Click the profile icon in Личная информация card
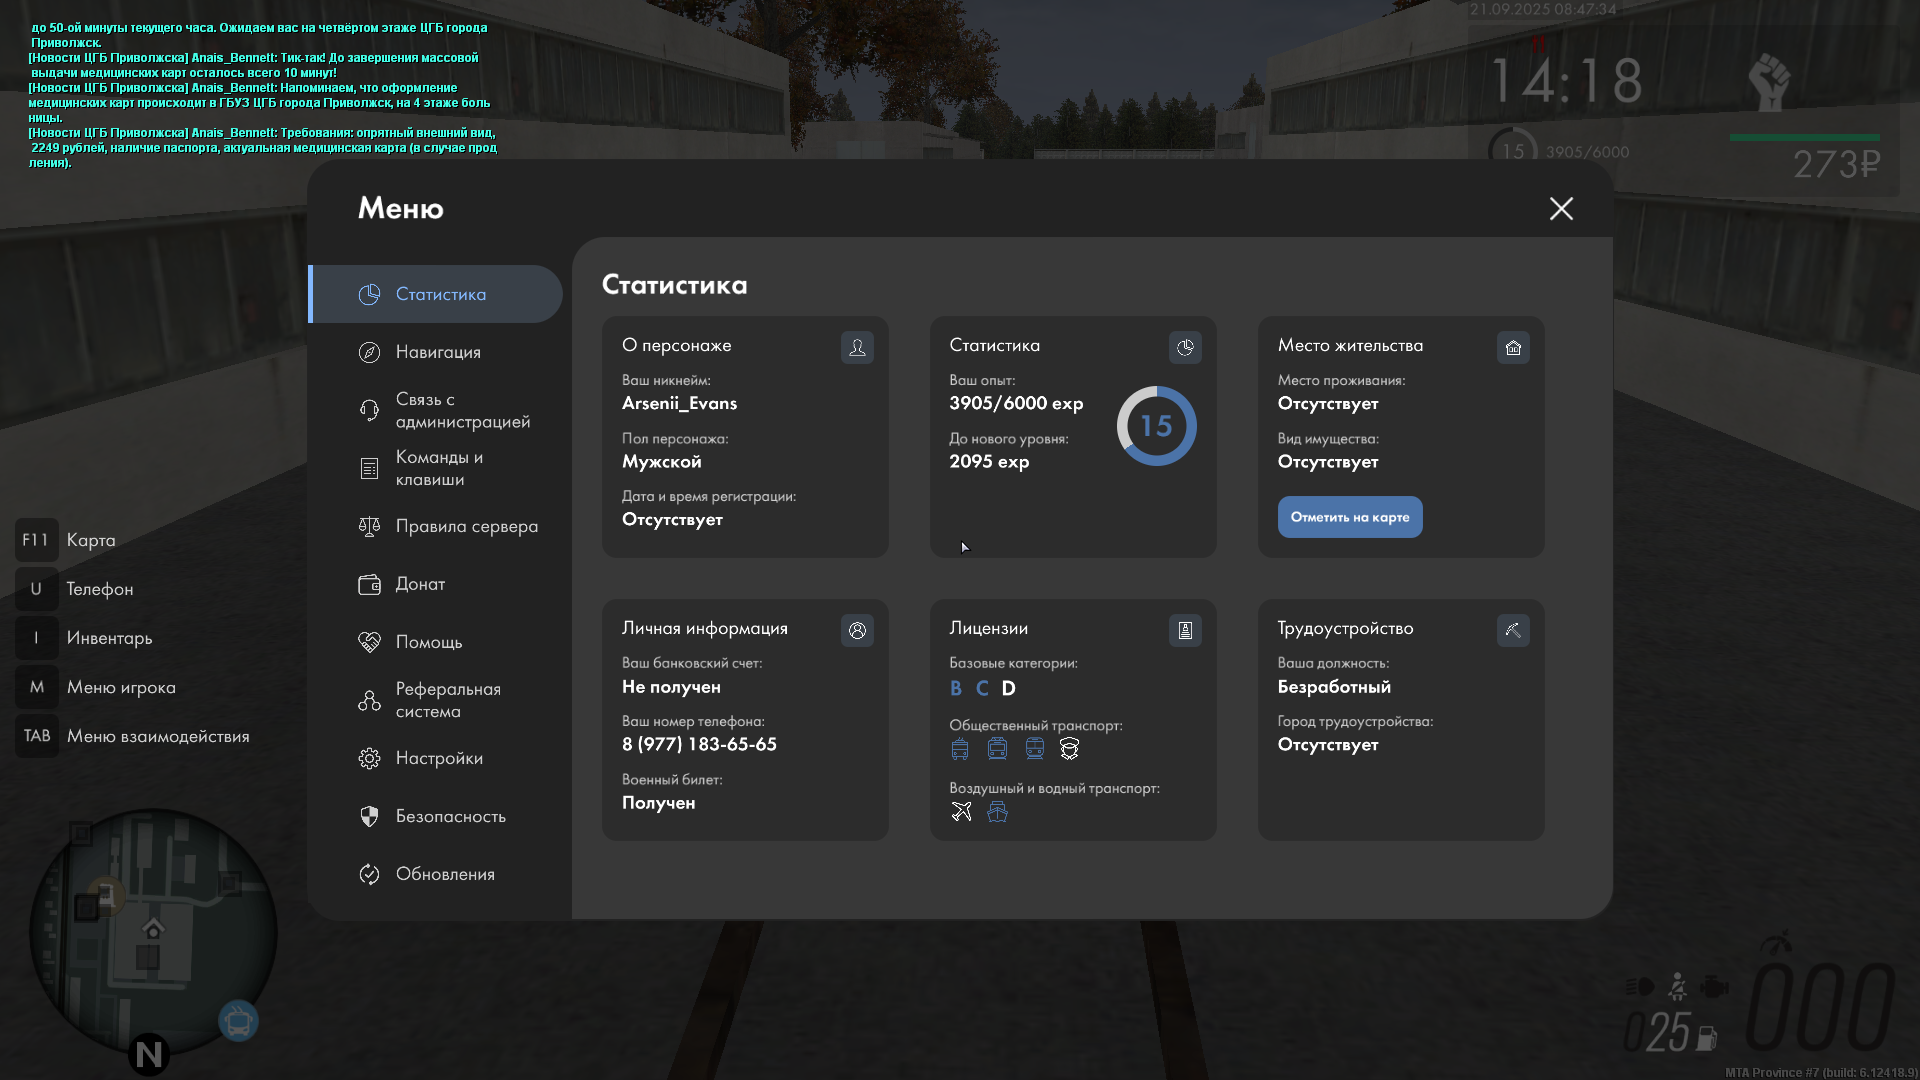Viewport: 1920px width, 1080px height. point(857,631)
